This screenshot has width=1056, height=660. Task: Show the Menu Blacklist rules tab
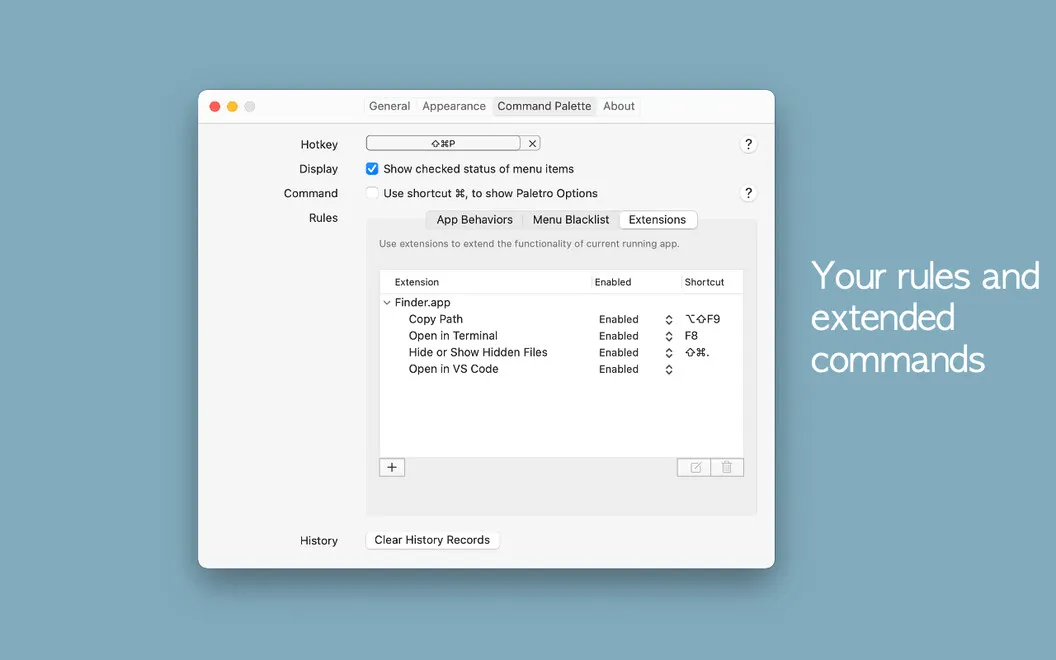tap(570, 220)
